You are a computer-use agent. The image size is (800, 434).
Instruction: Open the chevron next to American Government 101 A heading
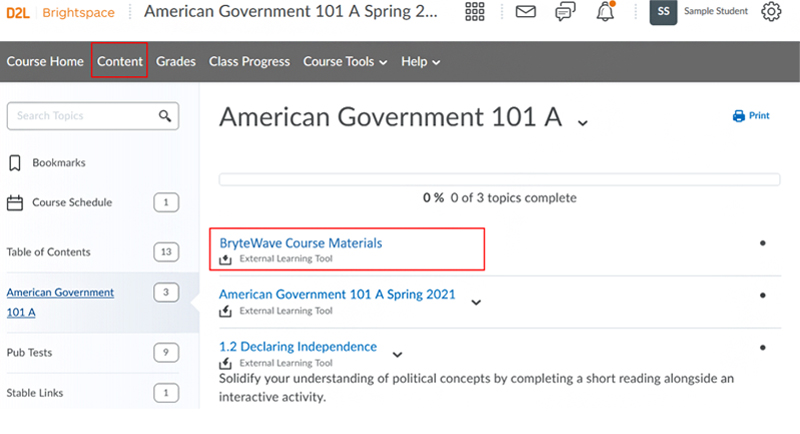[x=583, y=122]
